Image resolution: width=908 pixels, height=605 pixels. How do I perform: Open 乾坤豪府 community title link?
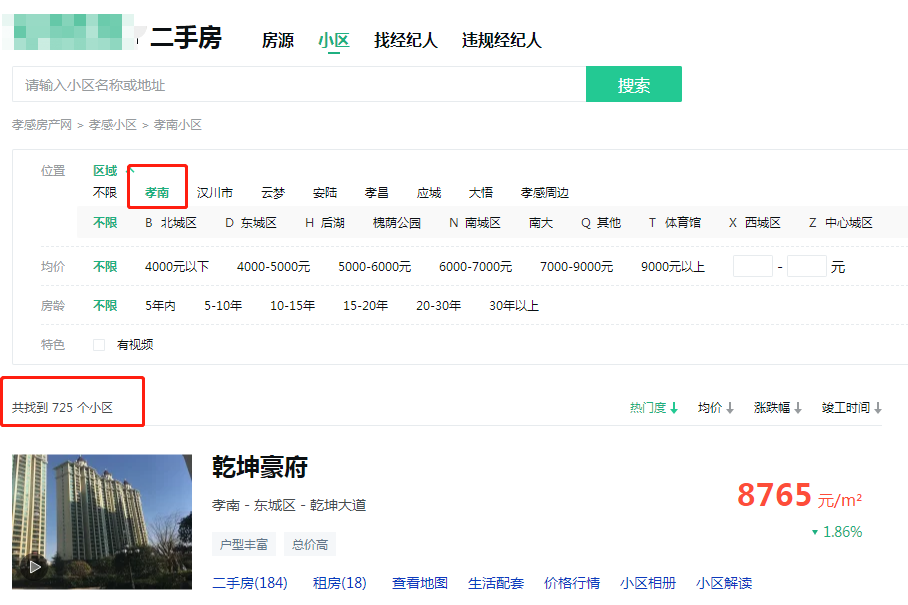click(260, 467)
